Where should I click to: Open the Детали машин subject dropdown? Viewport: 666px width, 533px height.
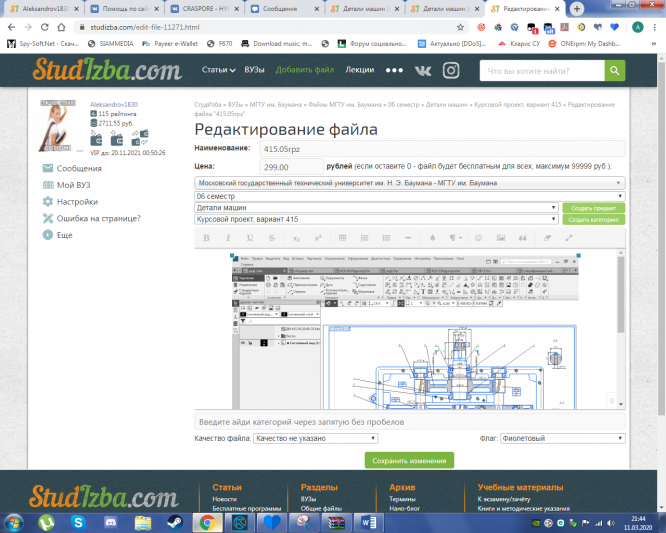tap(376, 208)
